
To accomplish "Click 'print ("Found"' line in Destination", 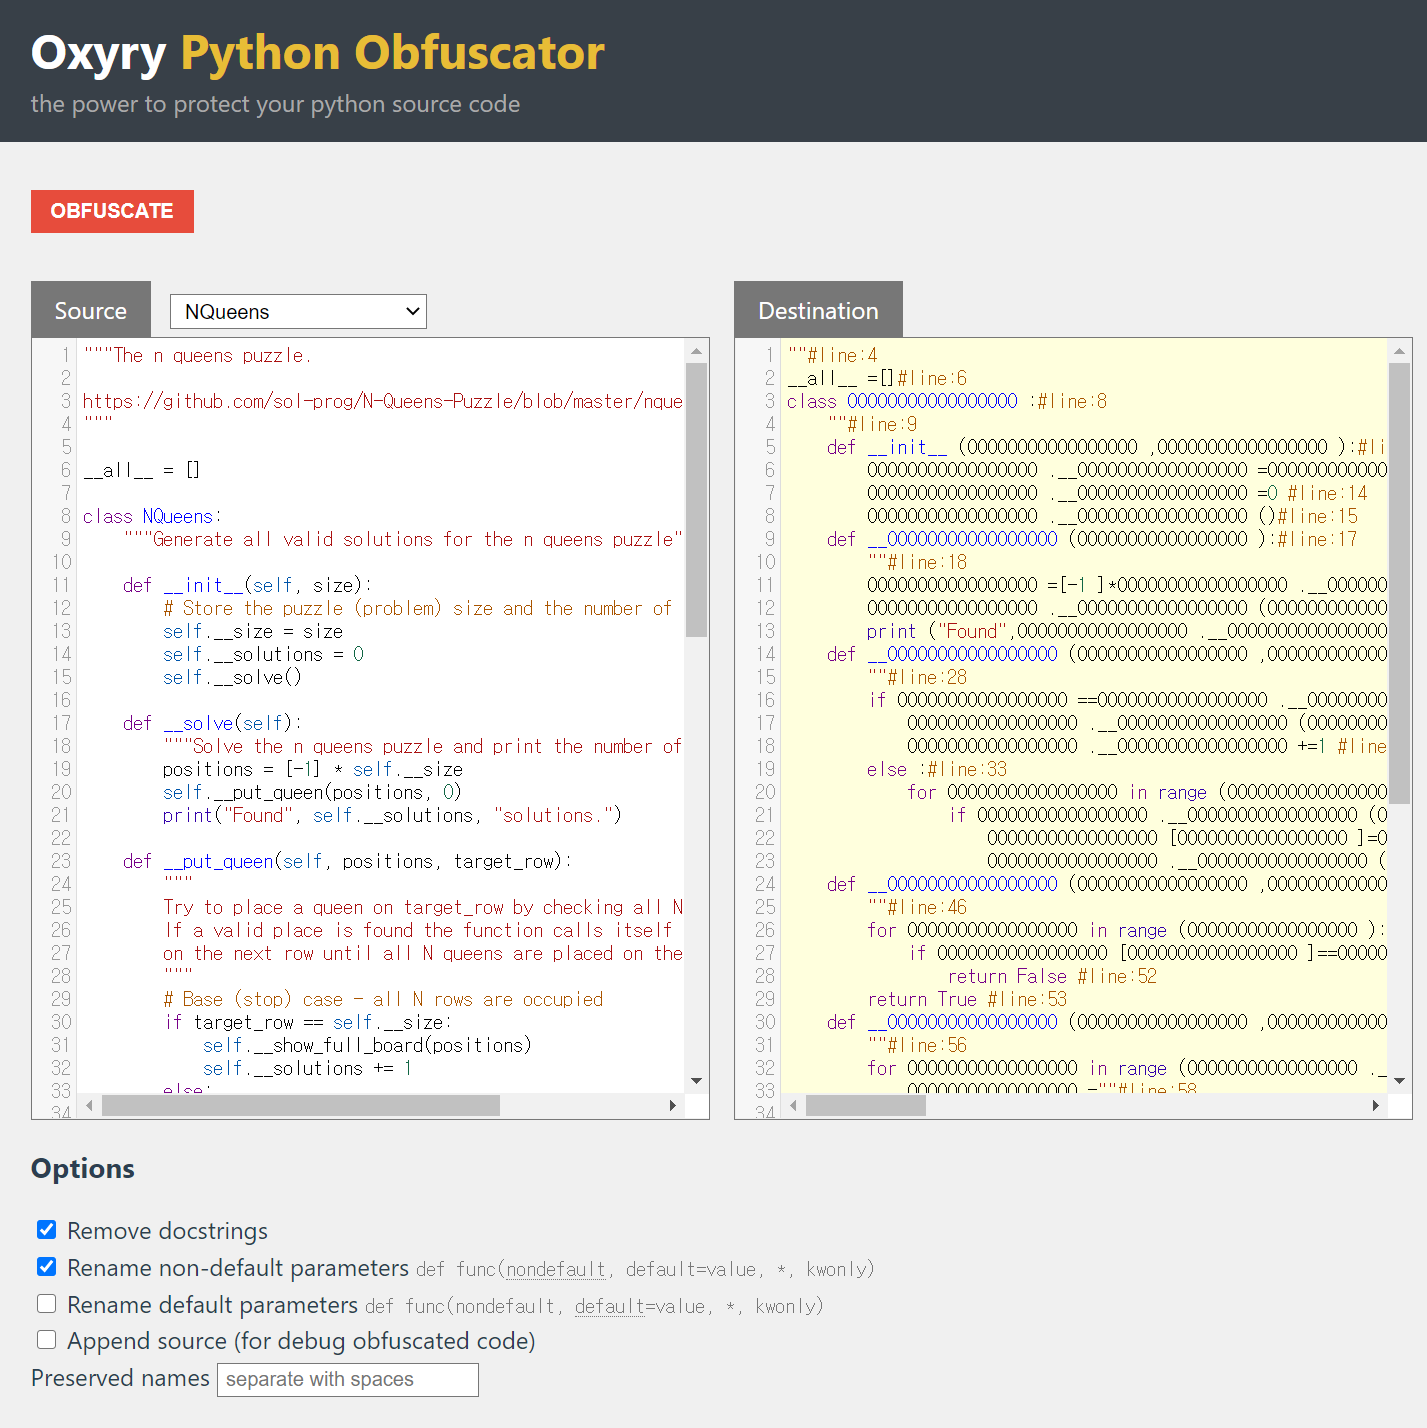I will [x=1127, y=631].
